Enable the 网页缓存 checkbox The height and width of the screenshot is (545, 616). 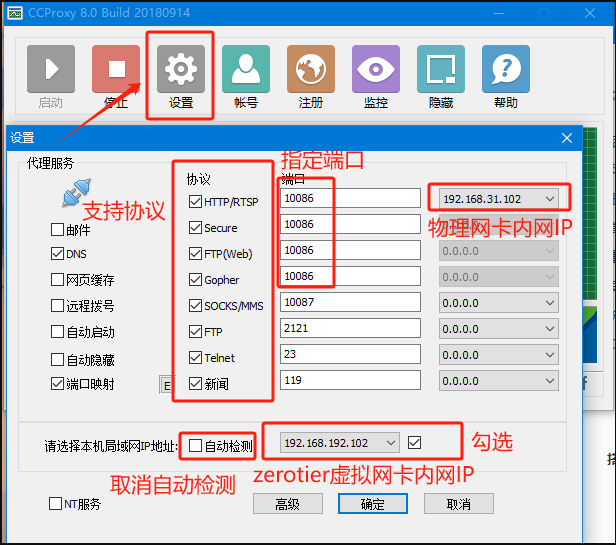[x=57, y=280]
